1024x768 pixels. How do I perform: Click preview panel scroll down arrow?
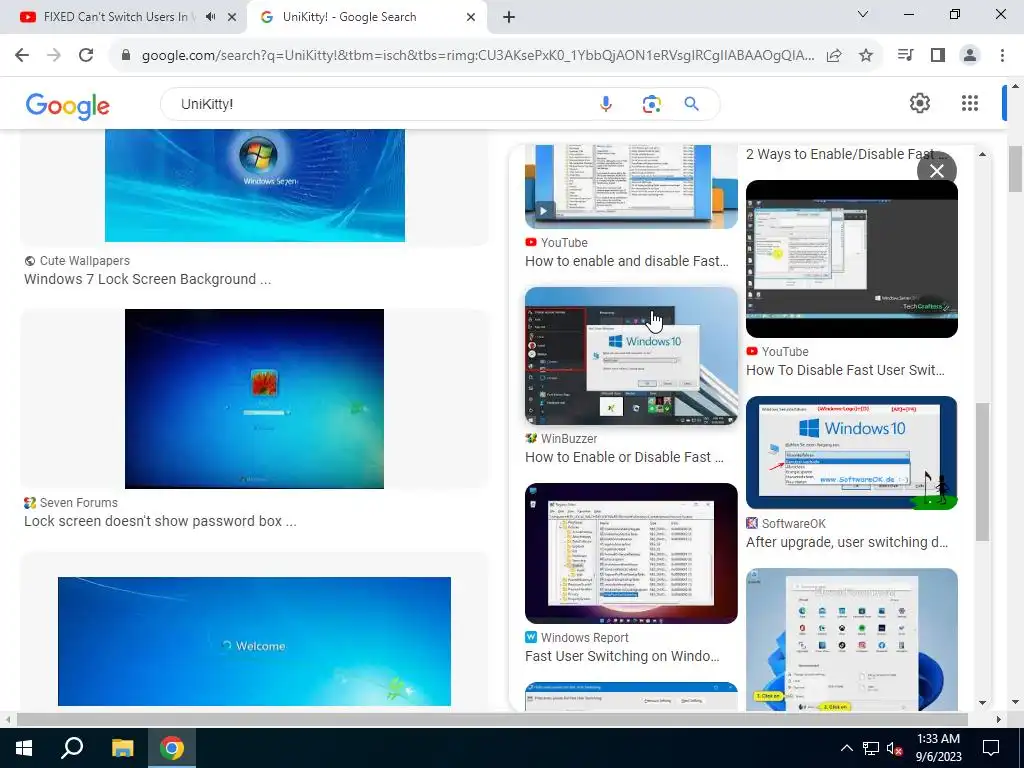(983, 703)
